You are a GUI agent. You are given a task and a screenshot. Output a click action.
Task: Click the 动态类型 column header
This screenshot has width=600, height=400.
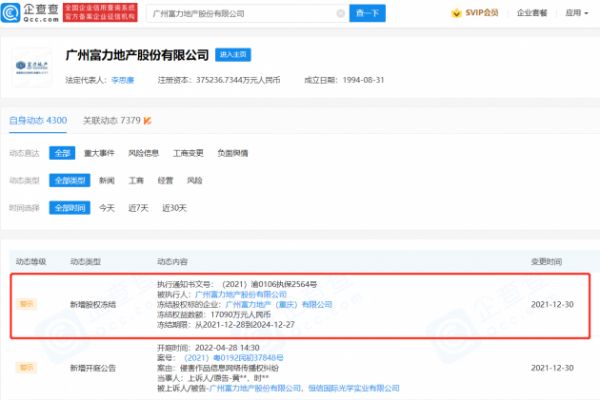click(x=85, y=261)
